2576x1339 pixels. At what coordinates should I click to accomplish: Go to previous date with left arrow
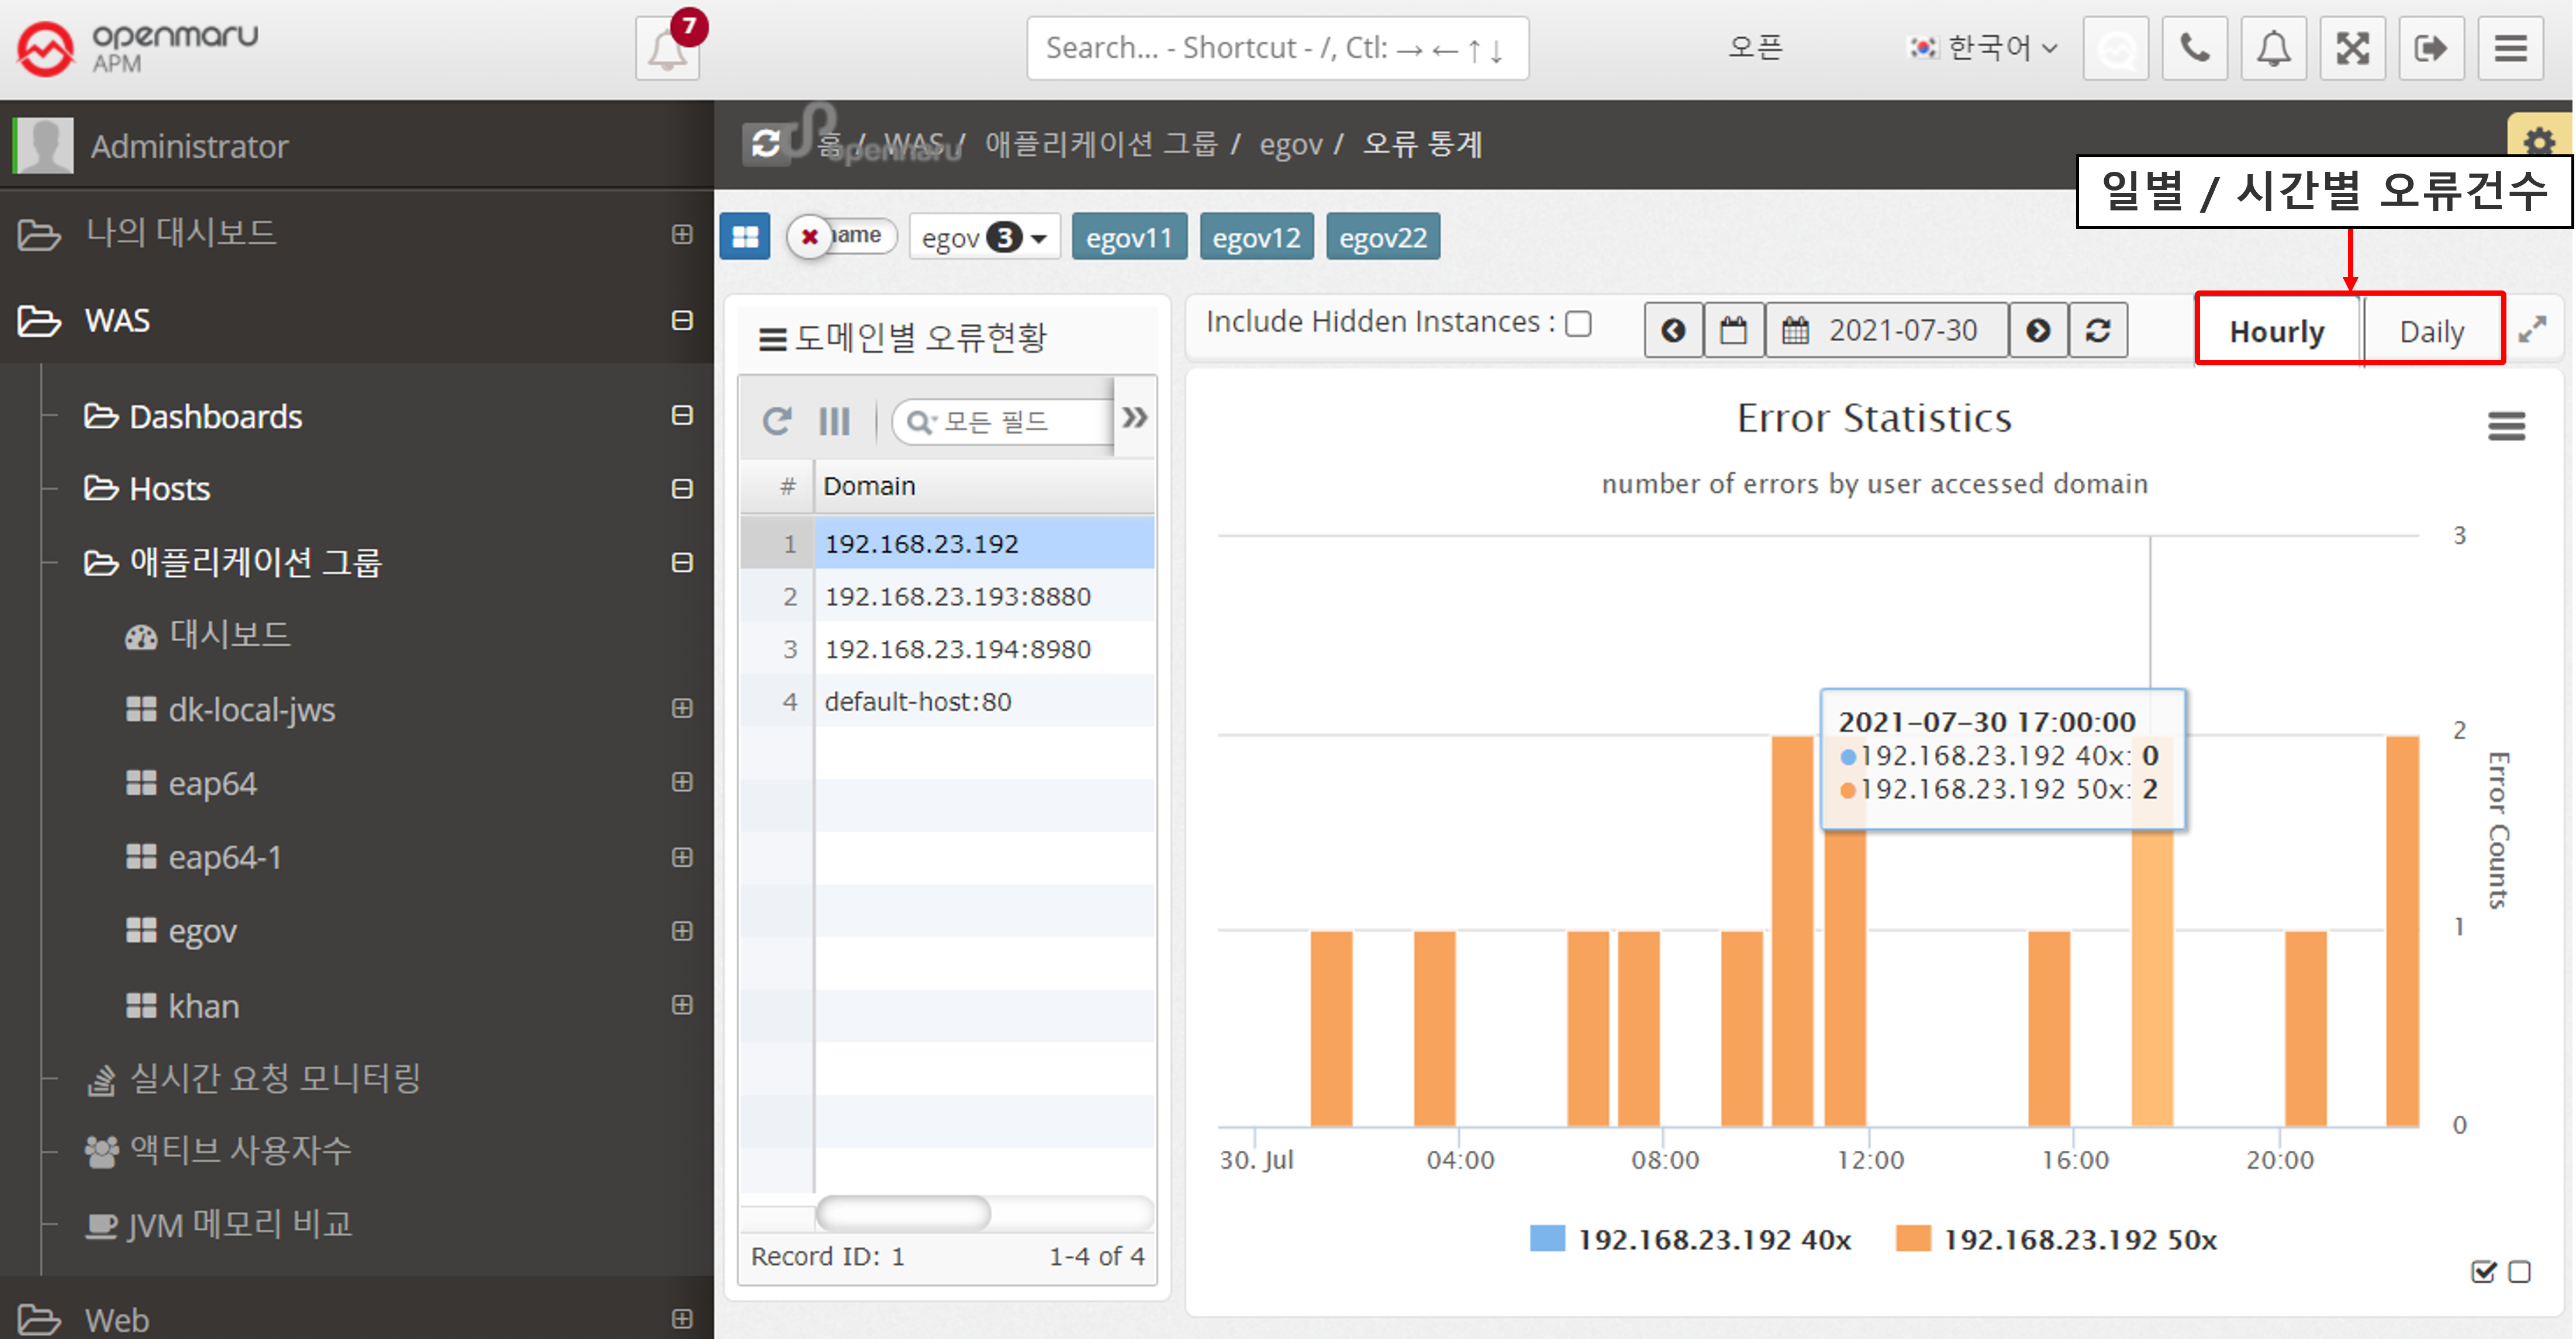coord(1673,331)
